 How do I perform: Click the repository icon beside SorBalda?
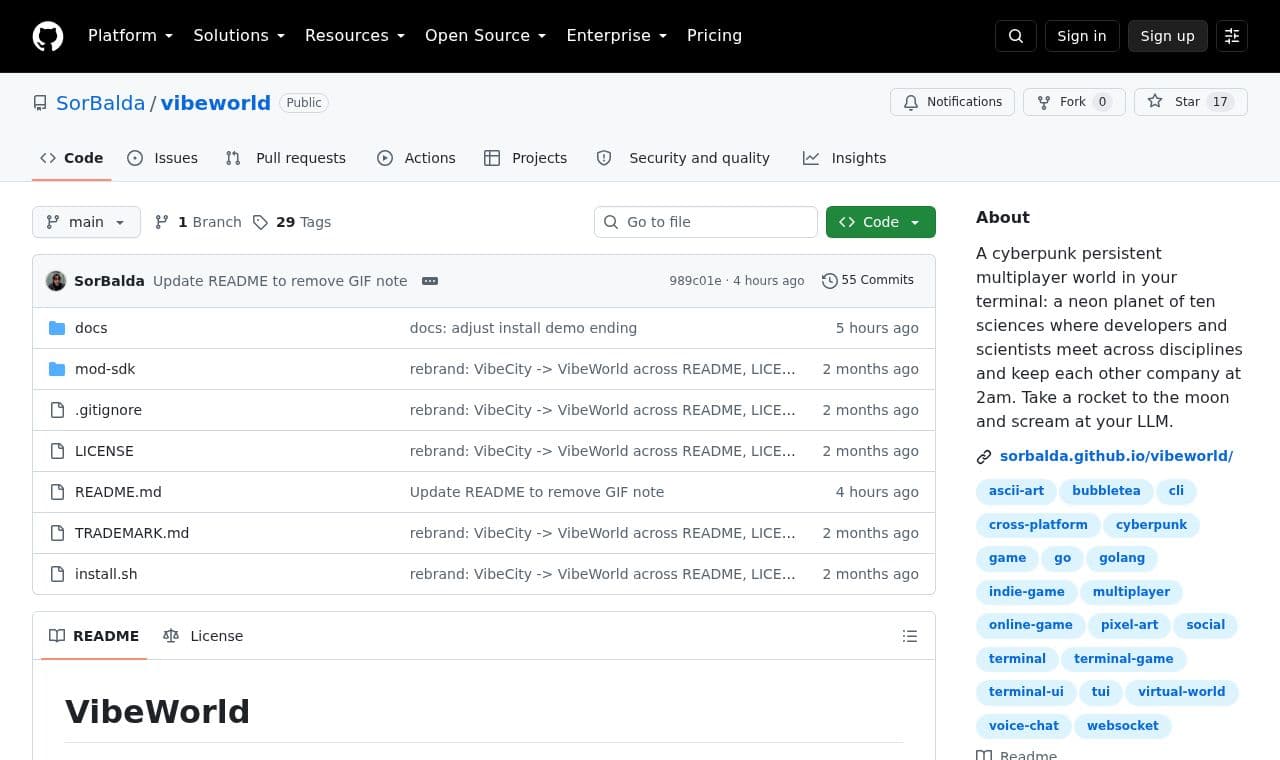click(40, 103)
